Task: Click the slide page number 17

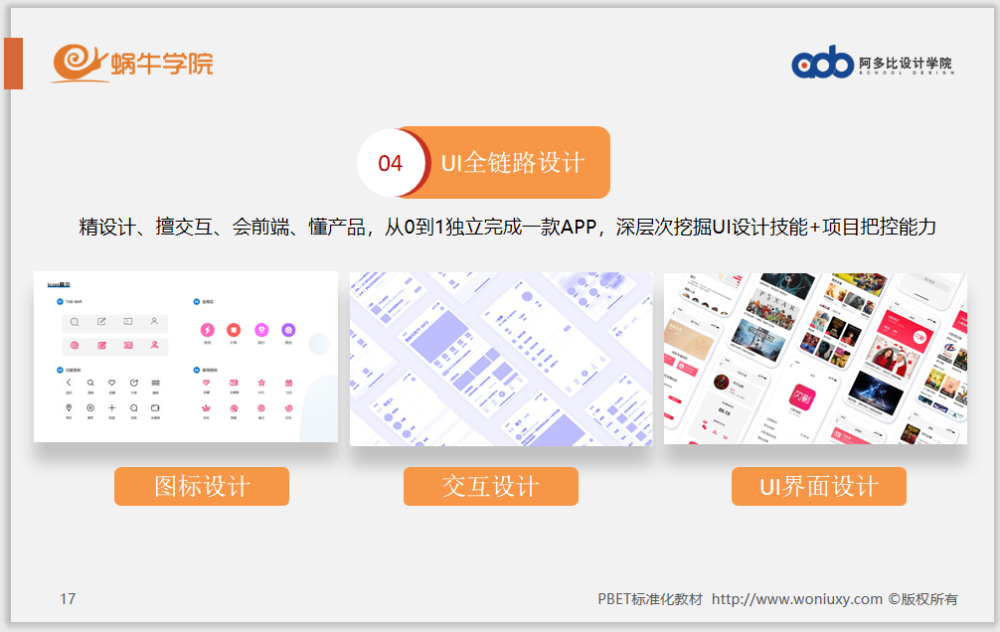Action: click(67, 599)
